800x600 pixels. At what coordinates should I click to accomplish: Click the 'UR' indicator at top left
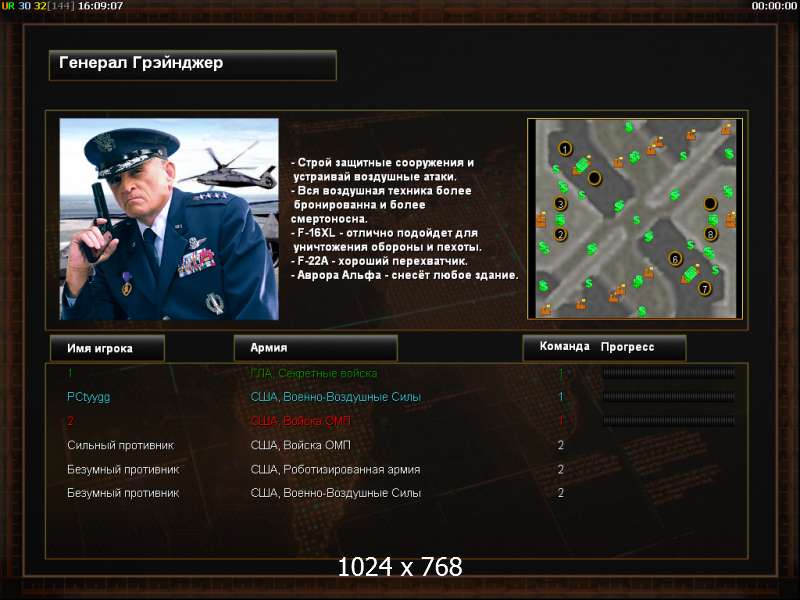[x=8, y=6]
